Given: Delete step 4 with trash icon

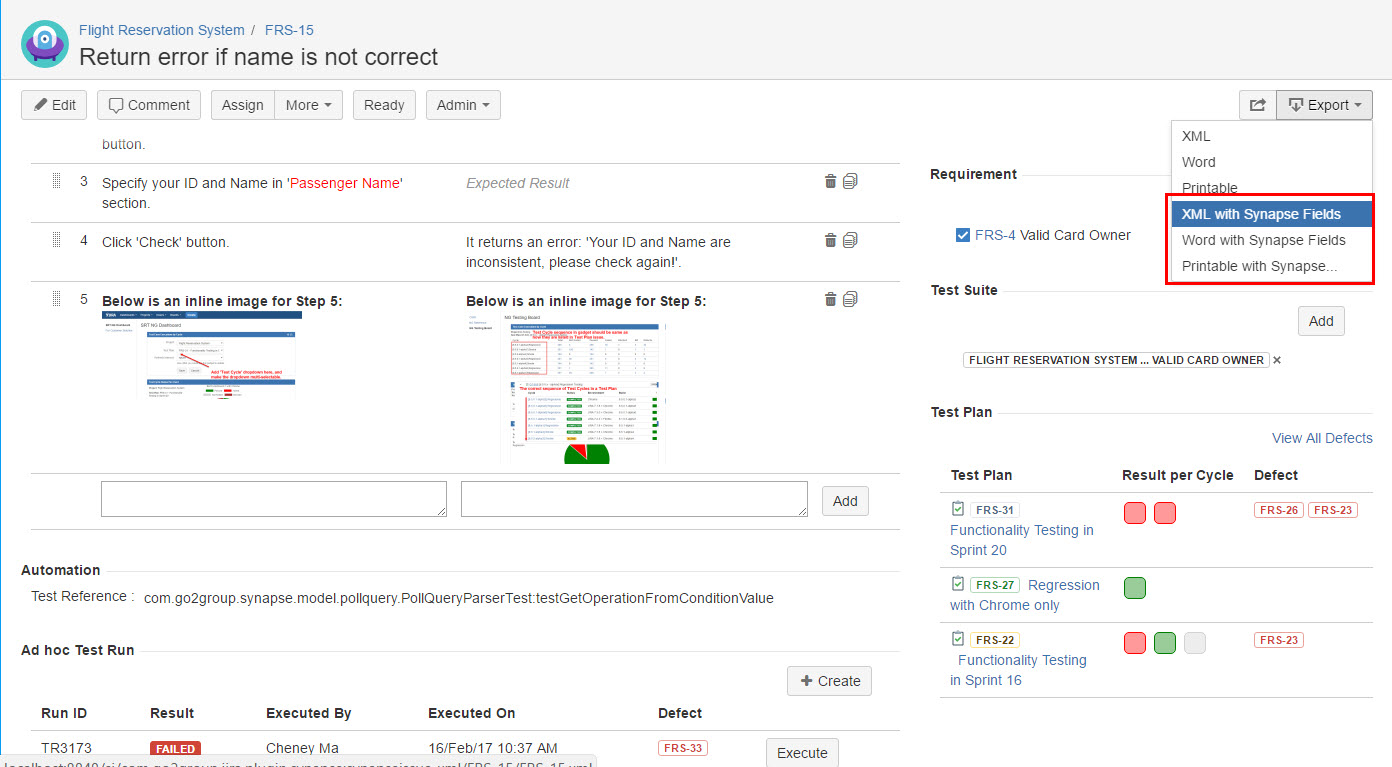Looking at the screenshot, I should [x=830, y=240].
